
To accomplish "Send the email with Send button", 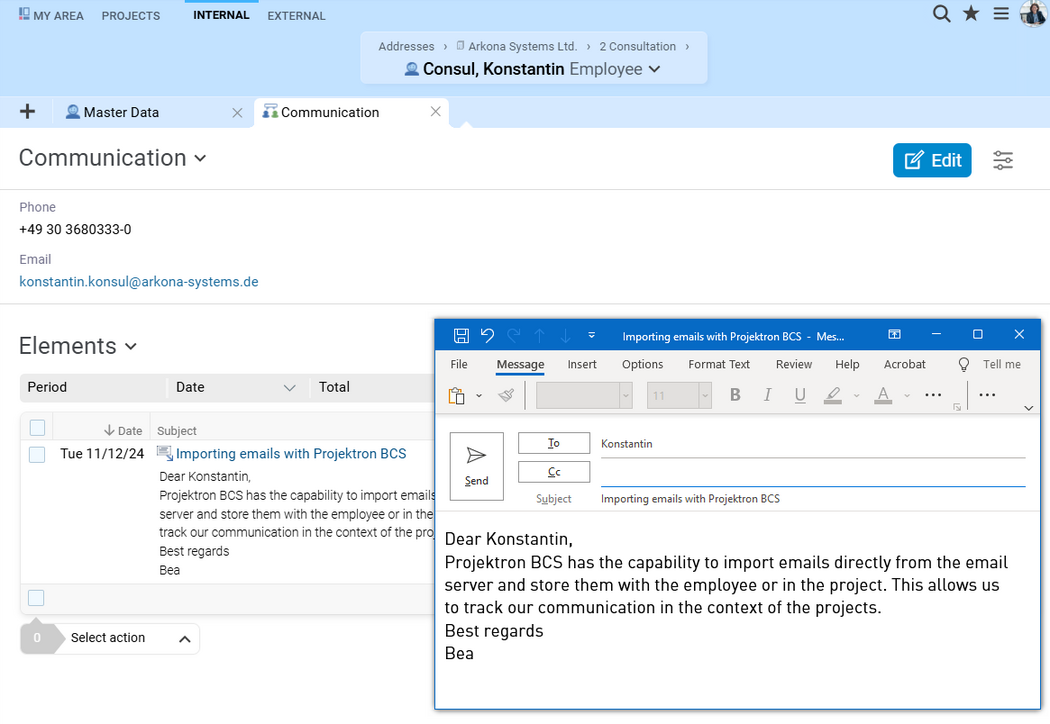I will click(476, 466).
